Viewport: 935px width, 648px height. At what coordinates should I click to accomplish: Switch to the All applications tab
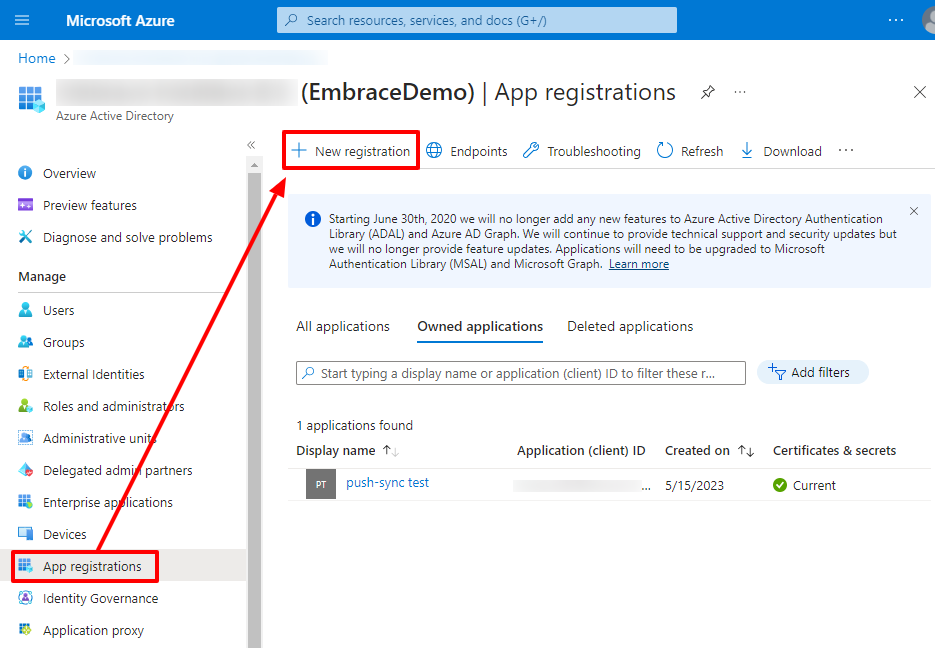click(343, 327)
